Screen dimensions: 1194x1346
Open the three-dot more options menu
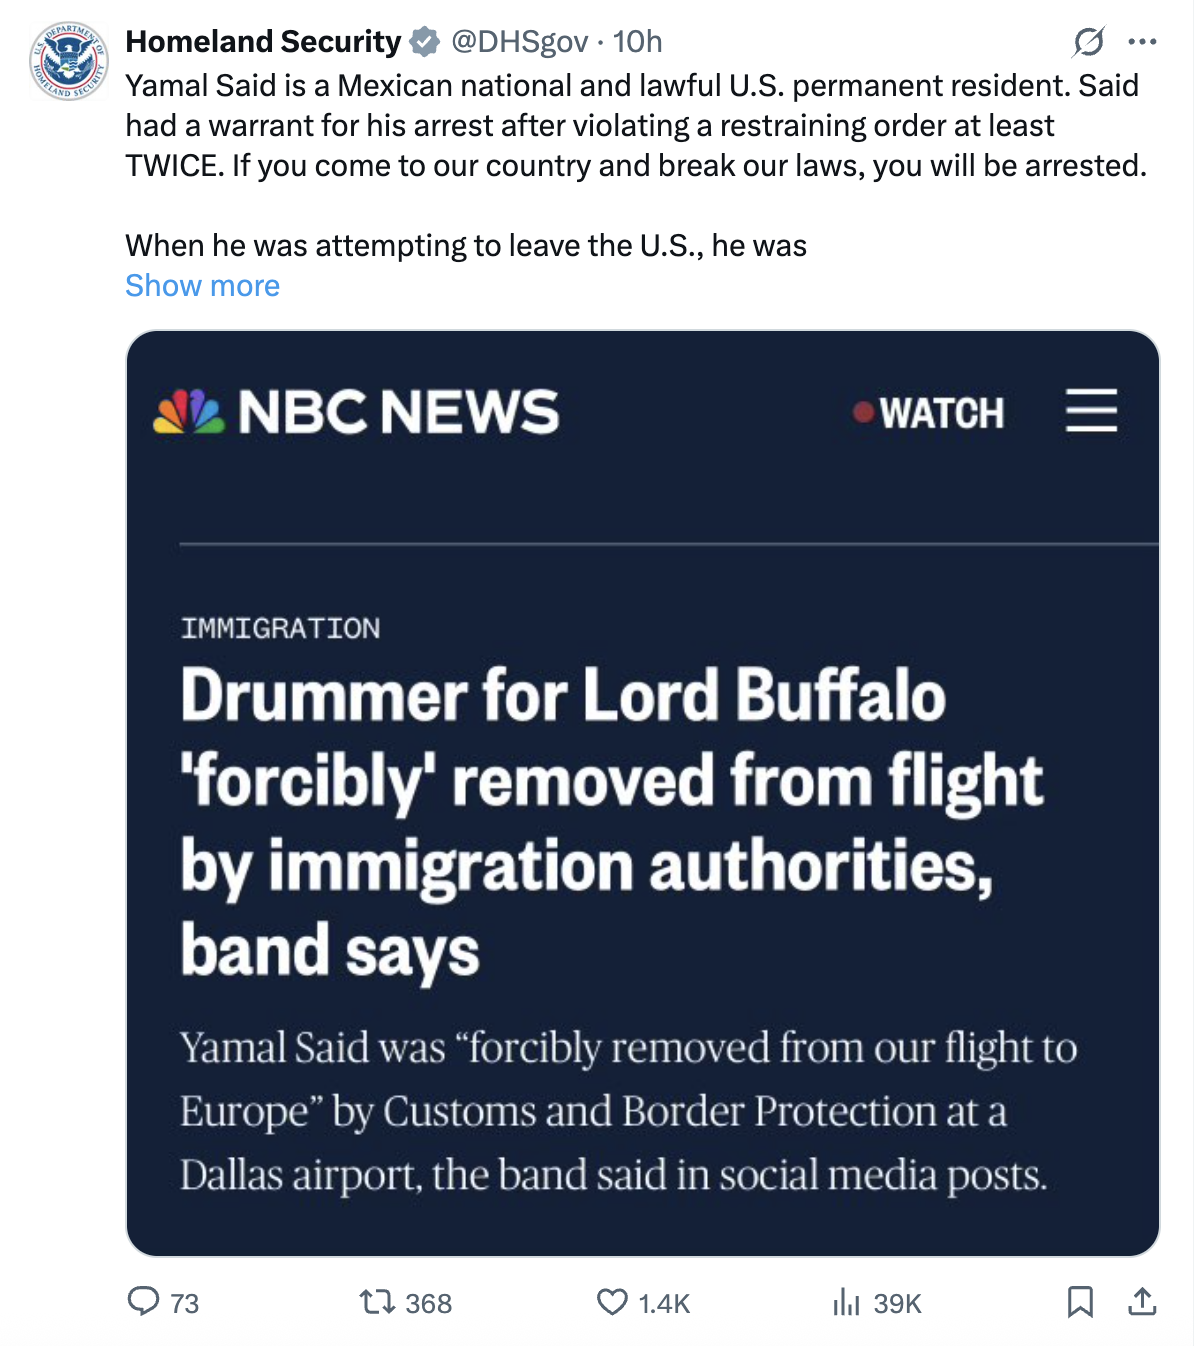tap(1142, 42)
